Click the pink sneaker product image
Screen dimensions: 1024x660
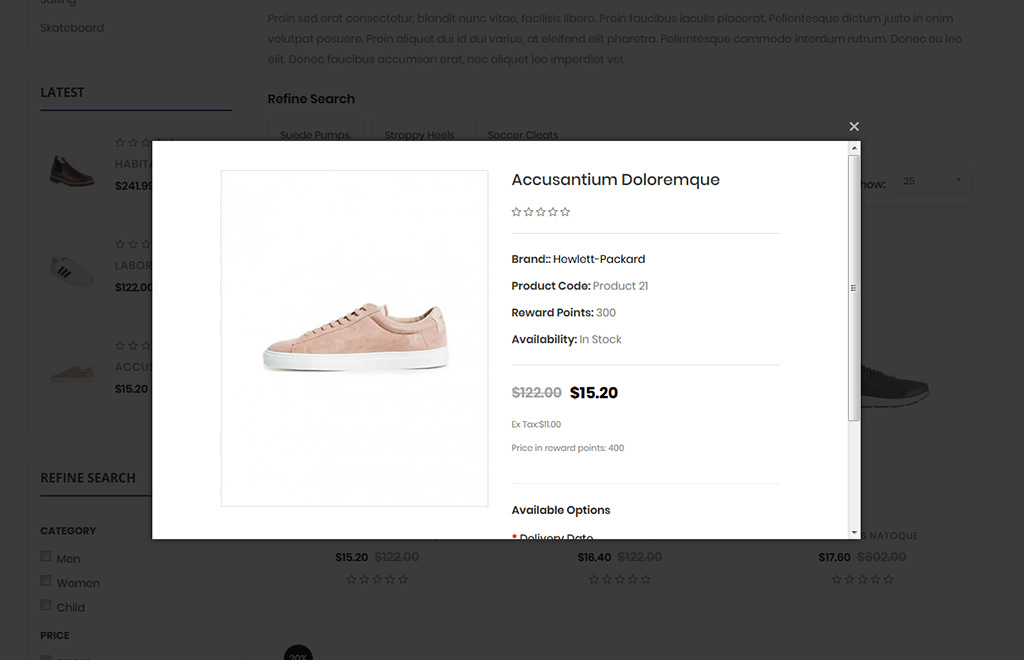tap(355, 338)
